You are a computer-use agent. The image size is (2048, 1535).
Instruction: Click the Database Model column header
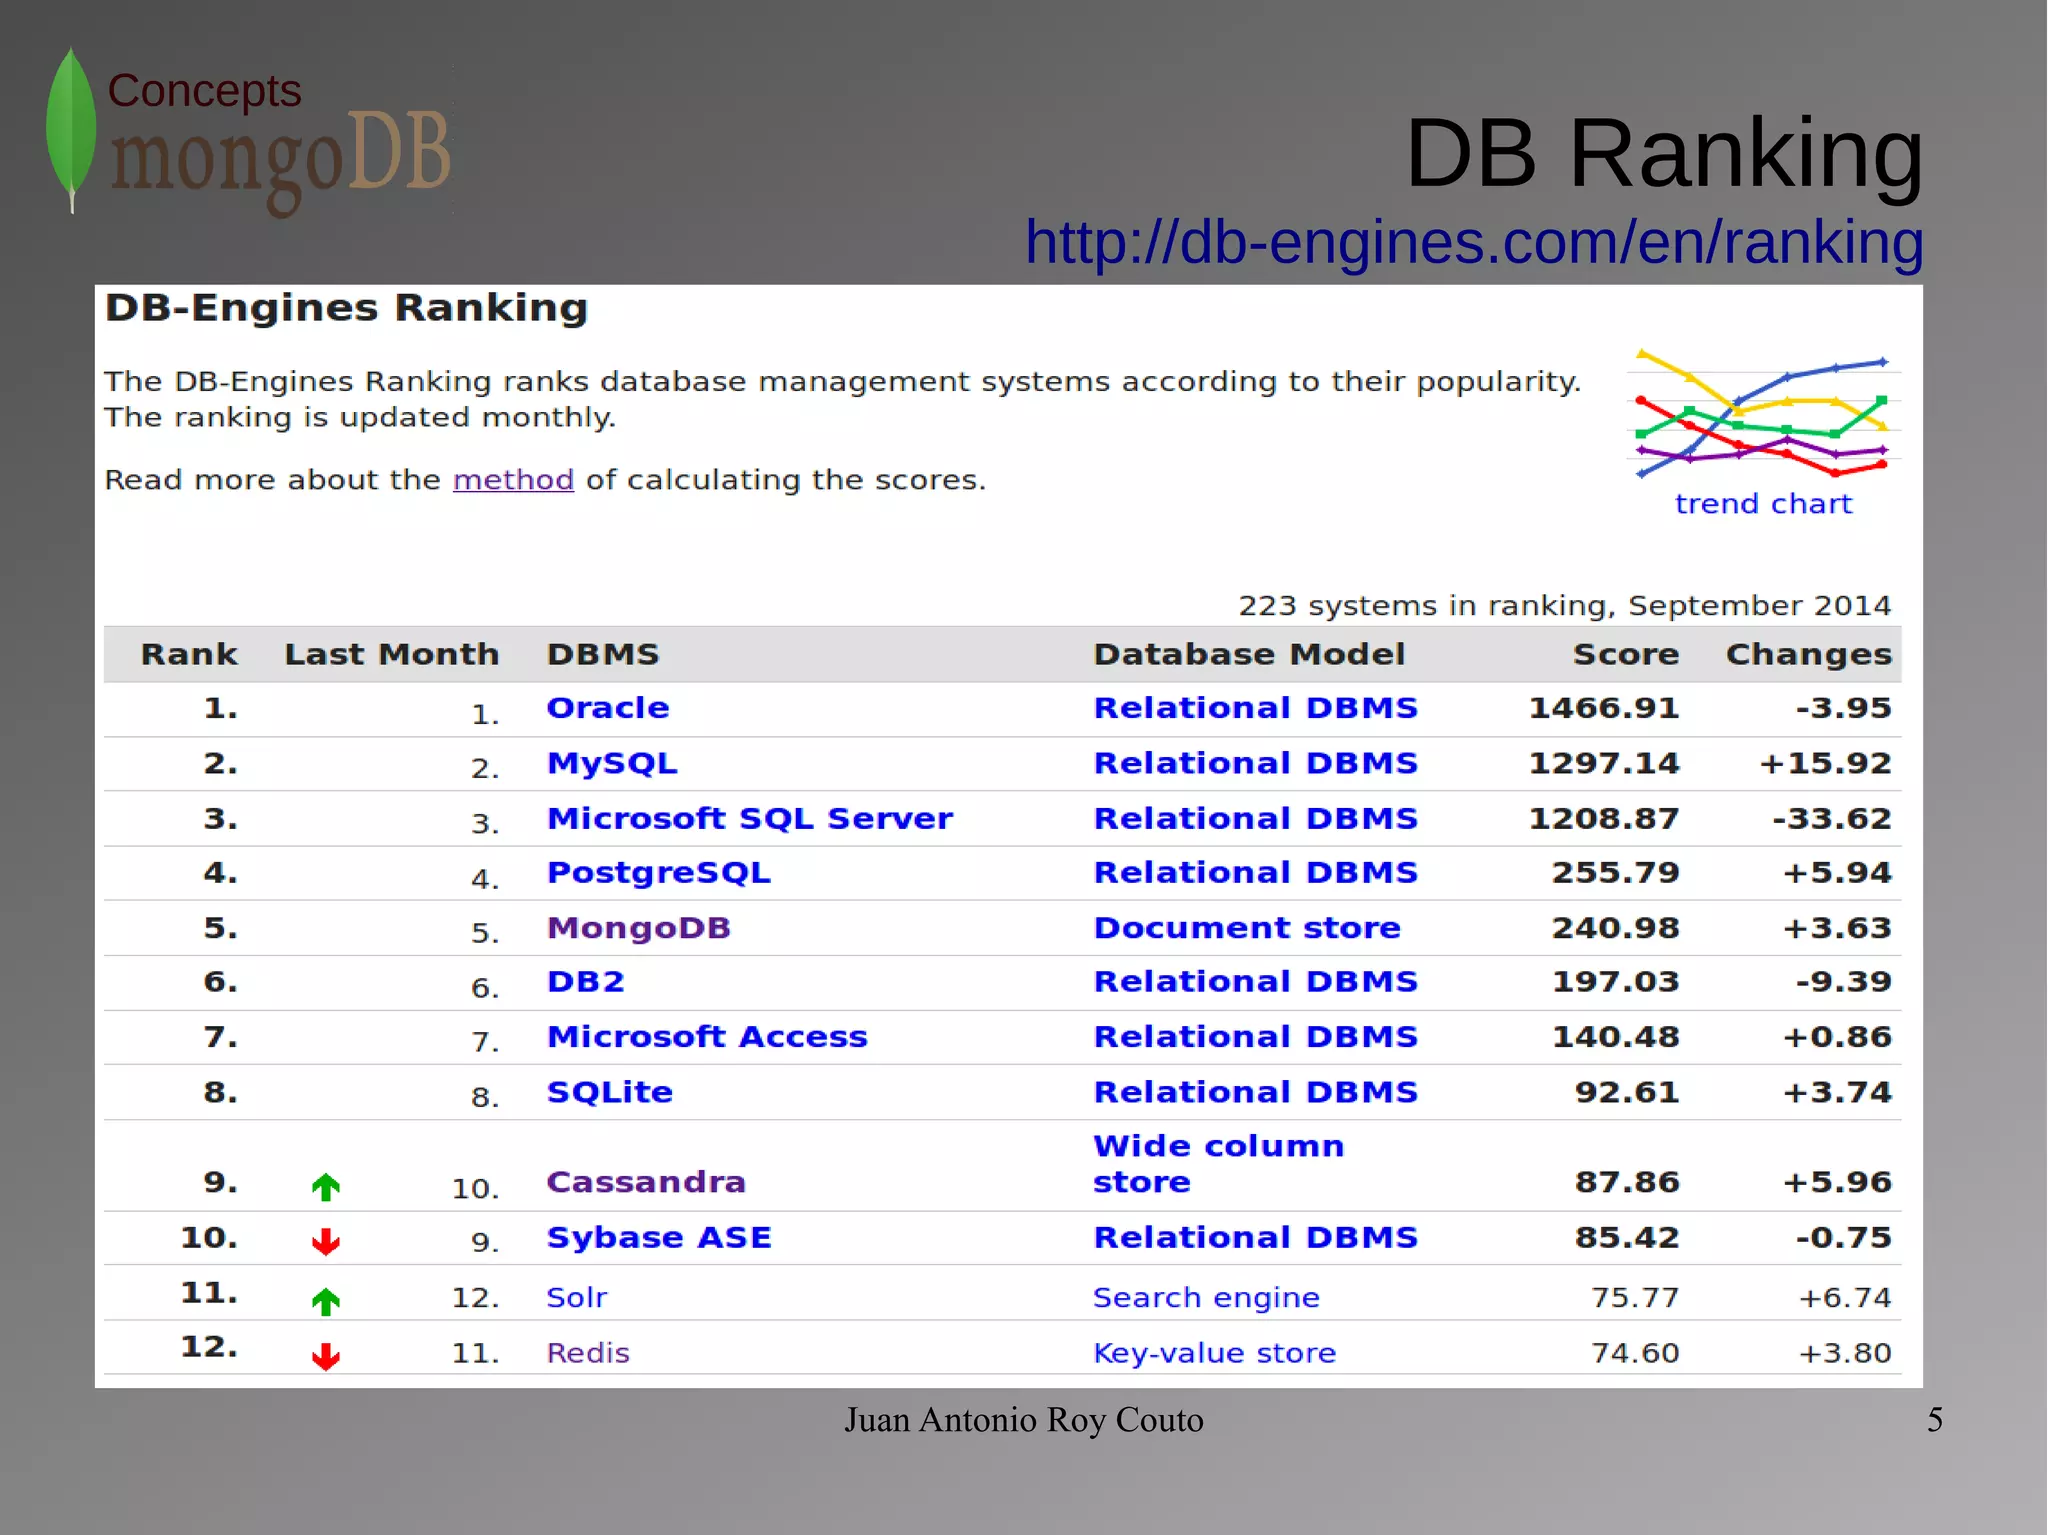tap(1250, 654)
